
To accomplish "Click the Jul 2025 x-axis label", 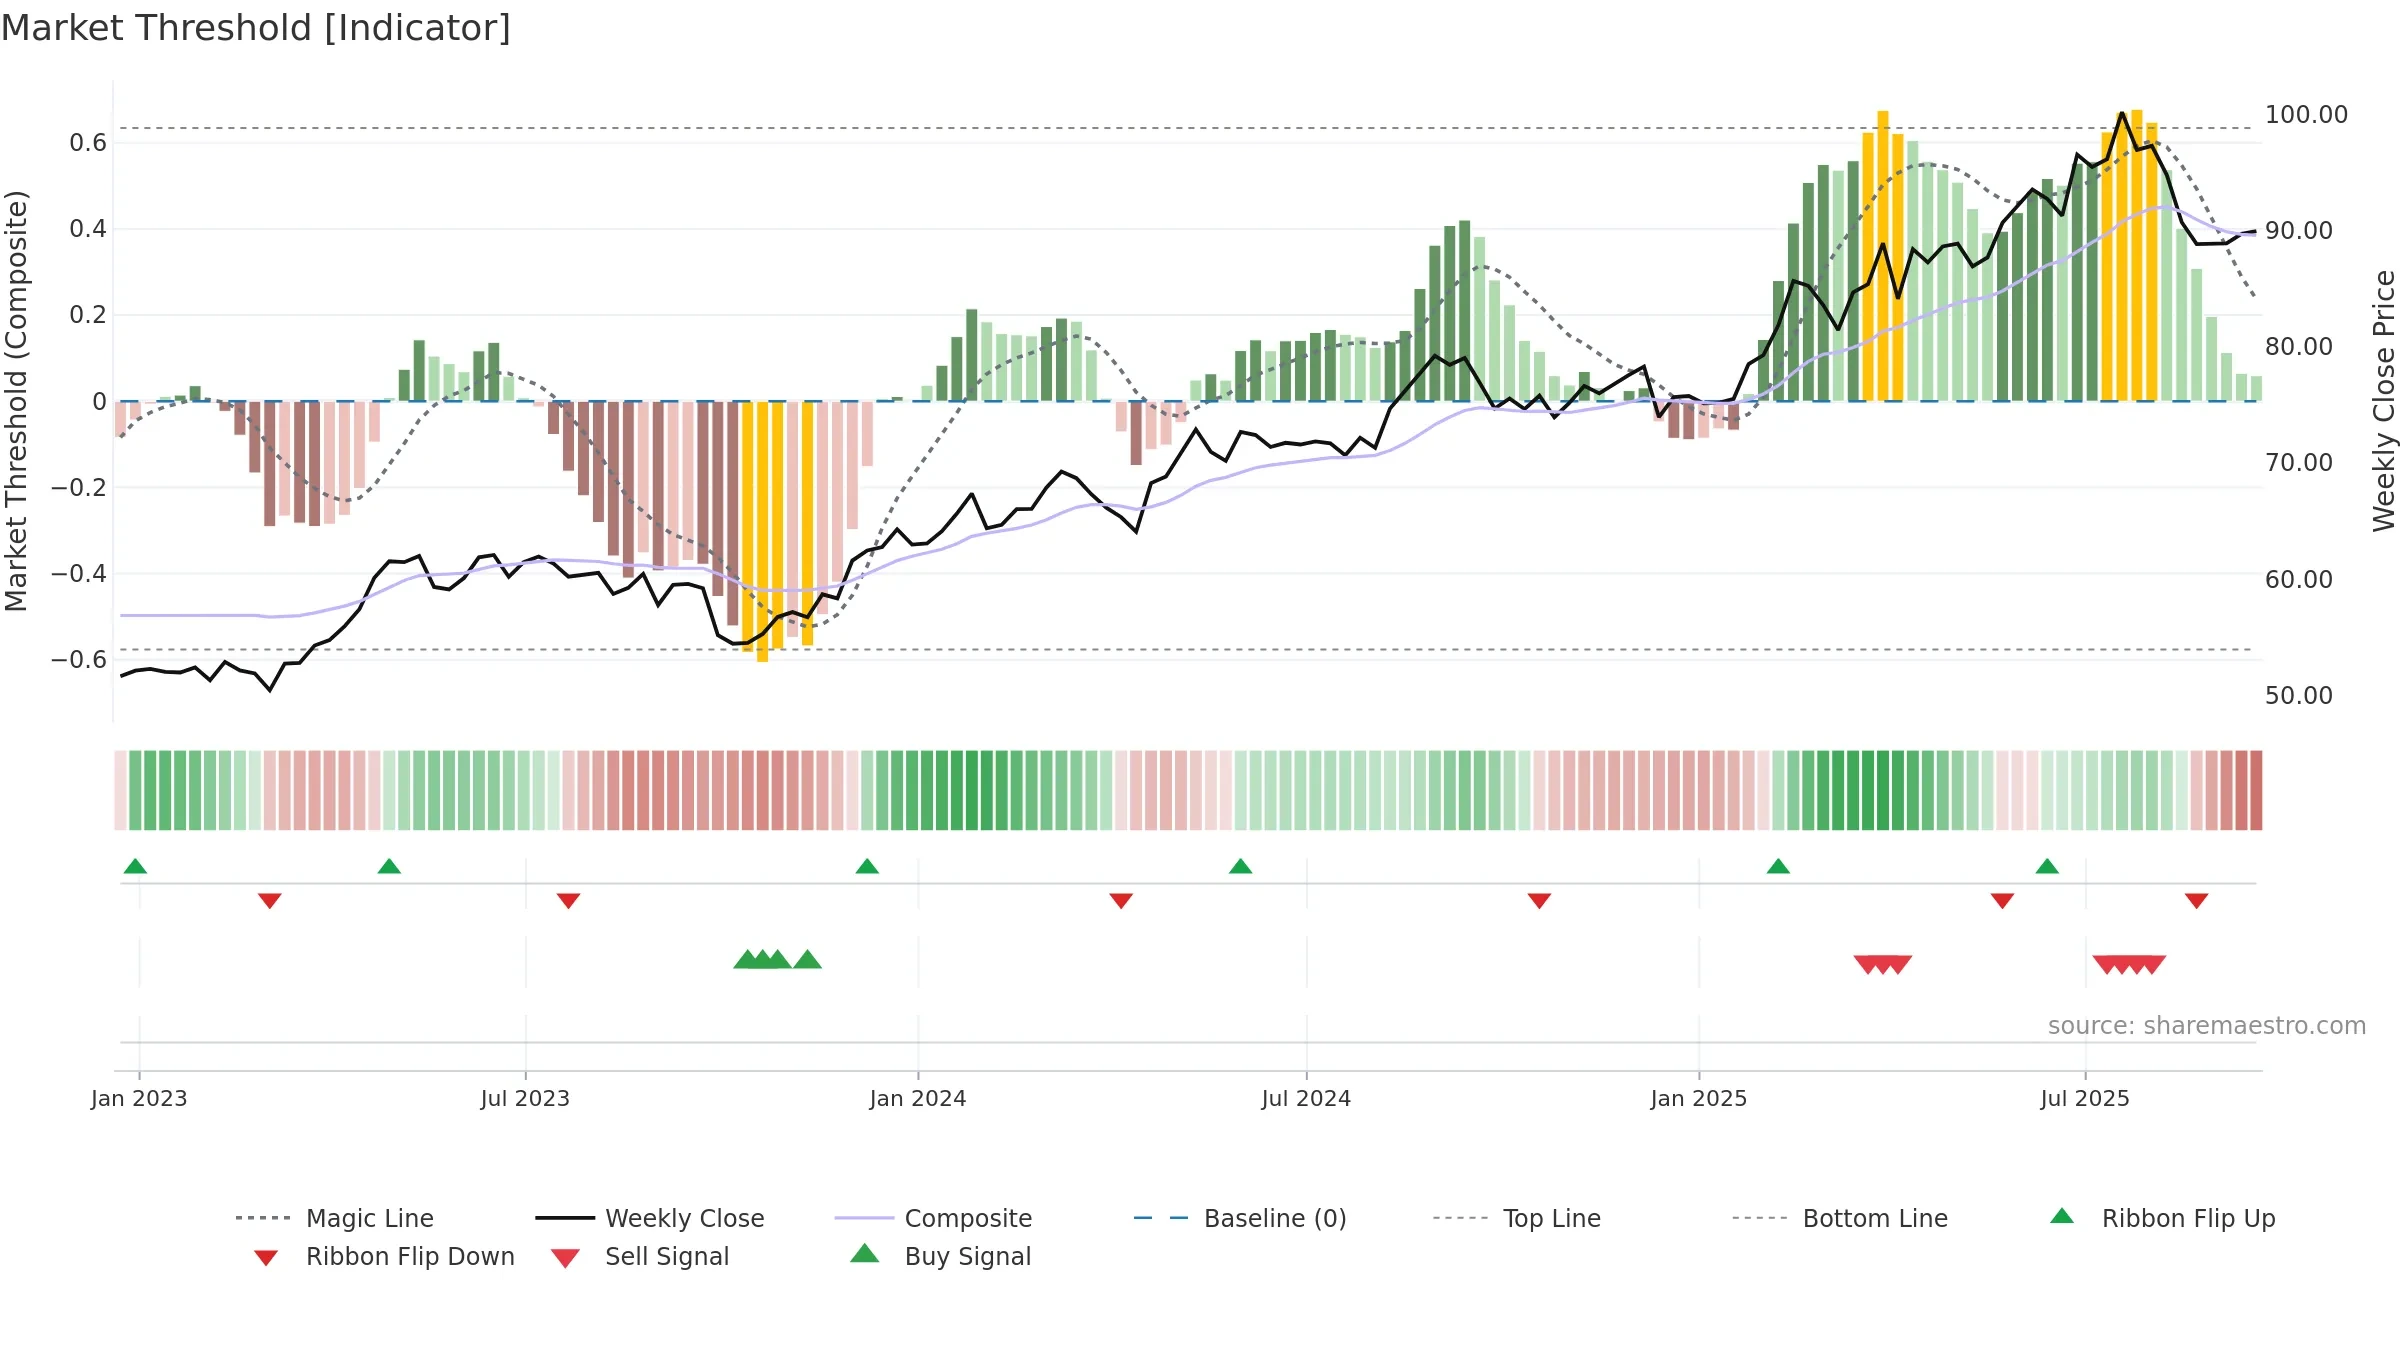I will (x=2085, y=1098).
